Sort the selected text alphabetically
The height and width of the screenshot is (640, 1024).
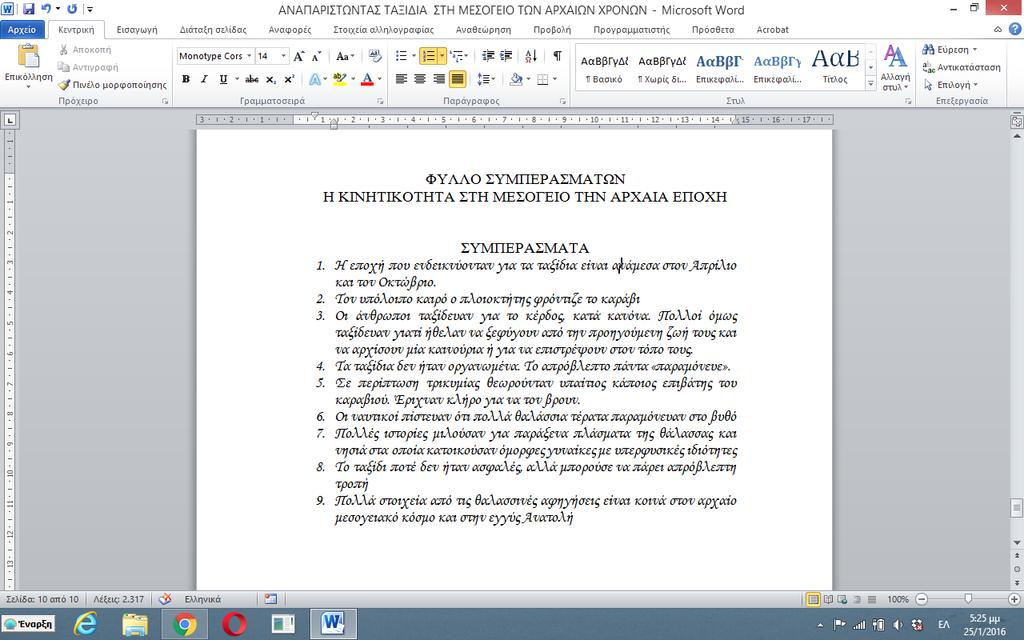[531, 56]
